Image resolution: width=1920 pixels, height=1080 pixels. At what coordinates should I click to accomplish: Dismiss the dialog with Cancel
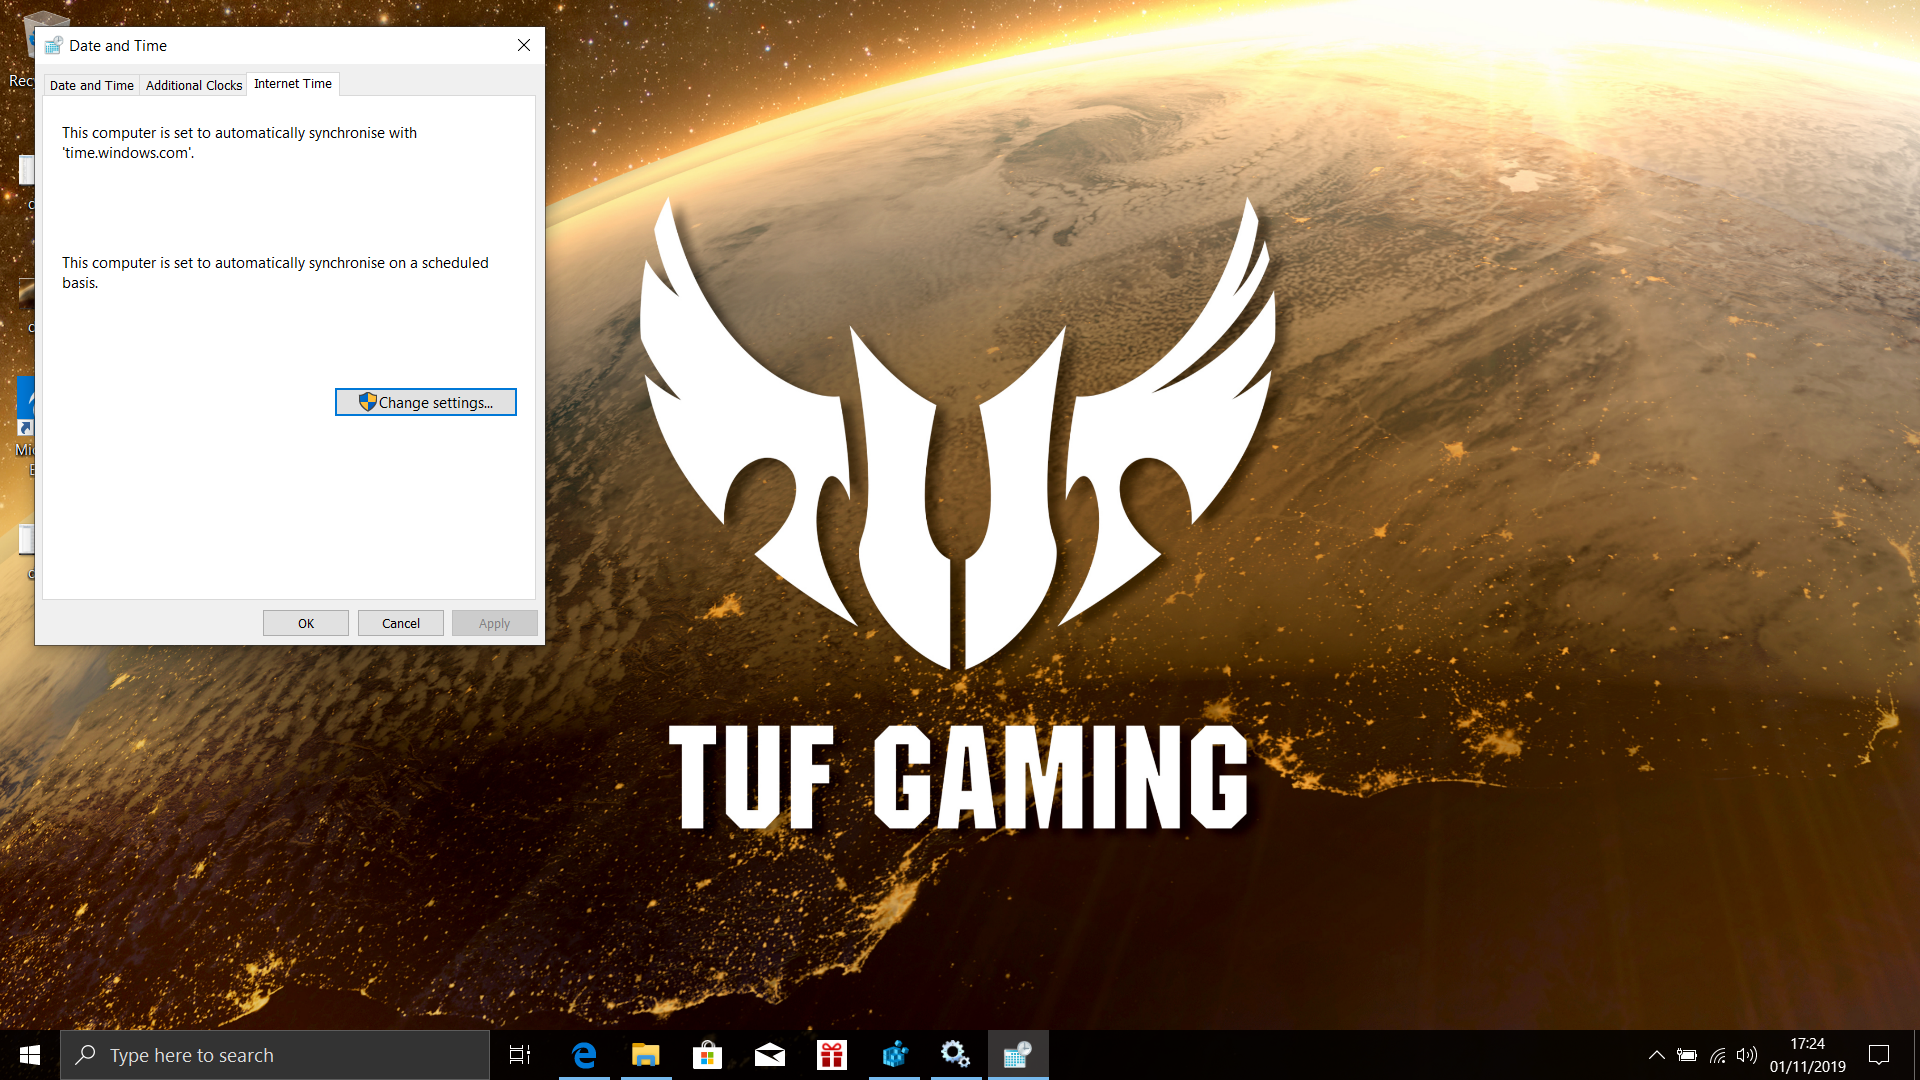coord(401,623)
